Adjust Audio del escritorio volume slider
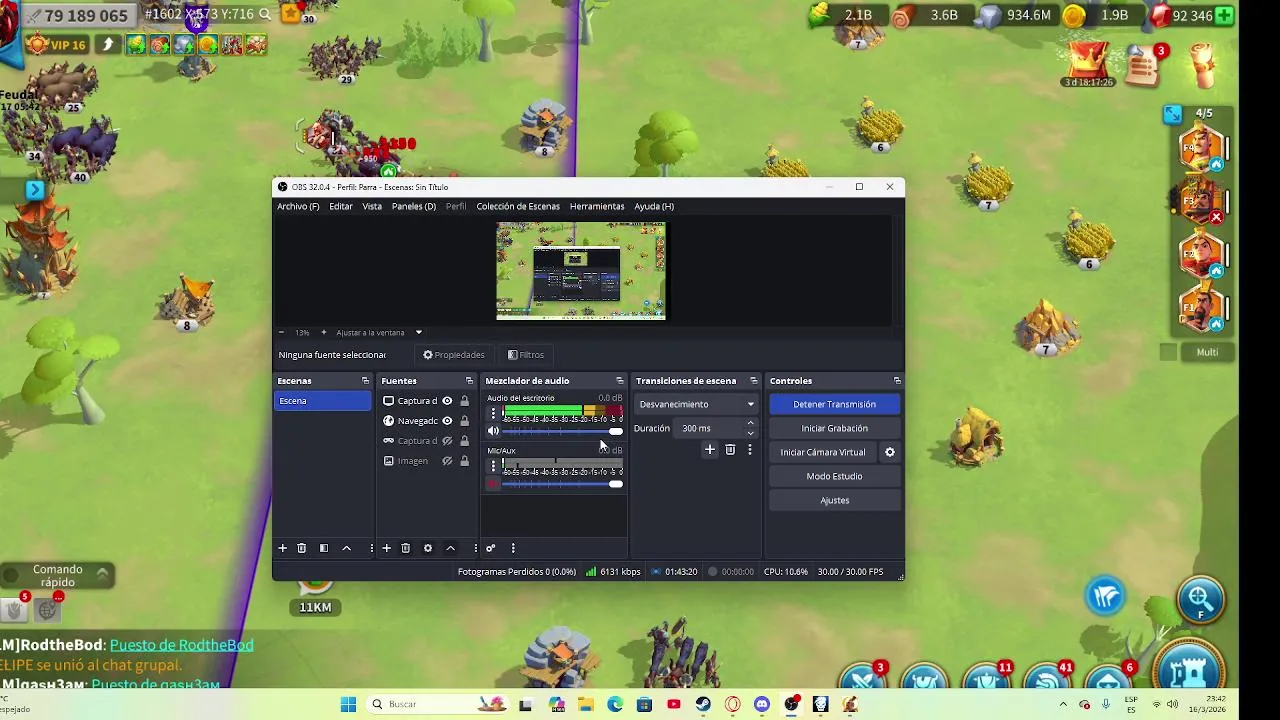Image resolution: width=1280 pixels, height=720 pixels. pyautogui.click(x=562, y=431)
